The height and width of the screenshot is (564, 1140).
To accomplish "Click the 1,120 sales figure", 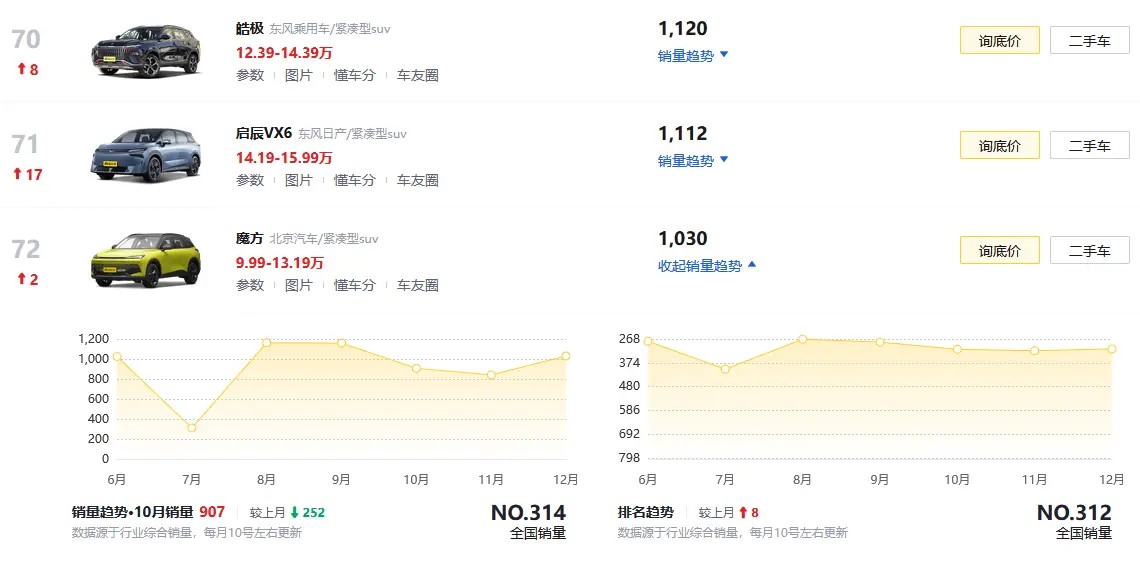I will point(683,29).
